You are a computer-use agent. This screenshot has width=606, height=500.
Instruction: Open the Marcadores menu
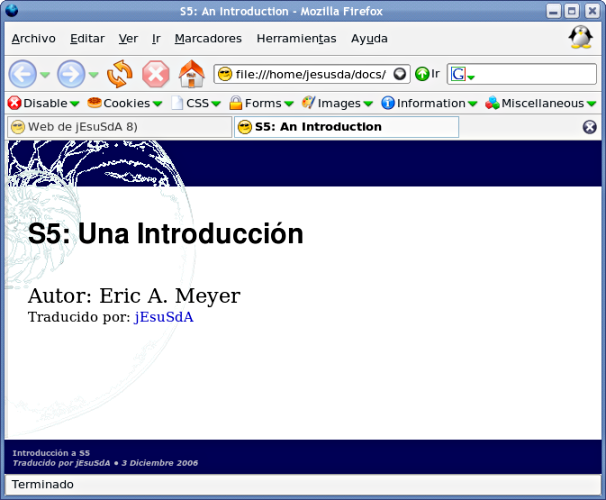point(208,39)
